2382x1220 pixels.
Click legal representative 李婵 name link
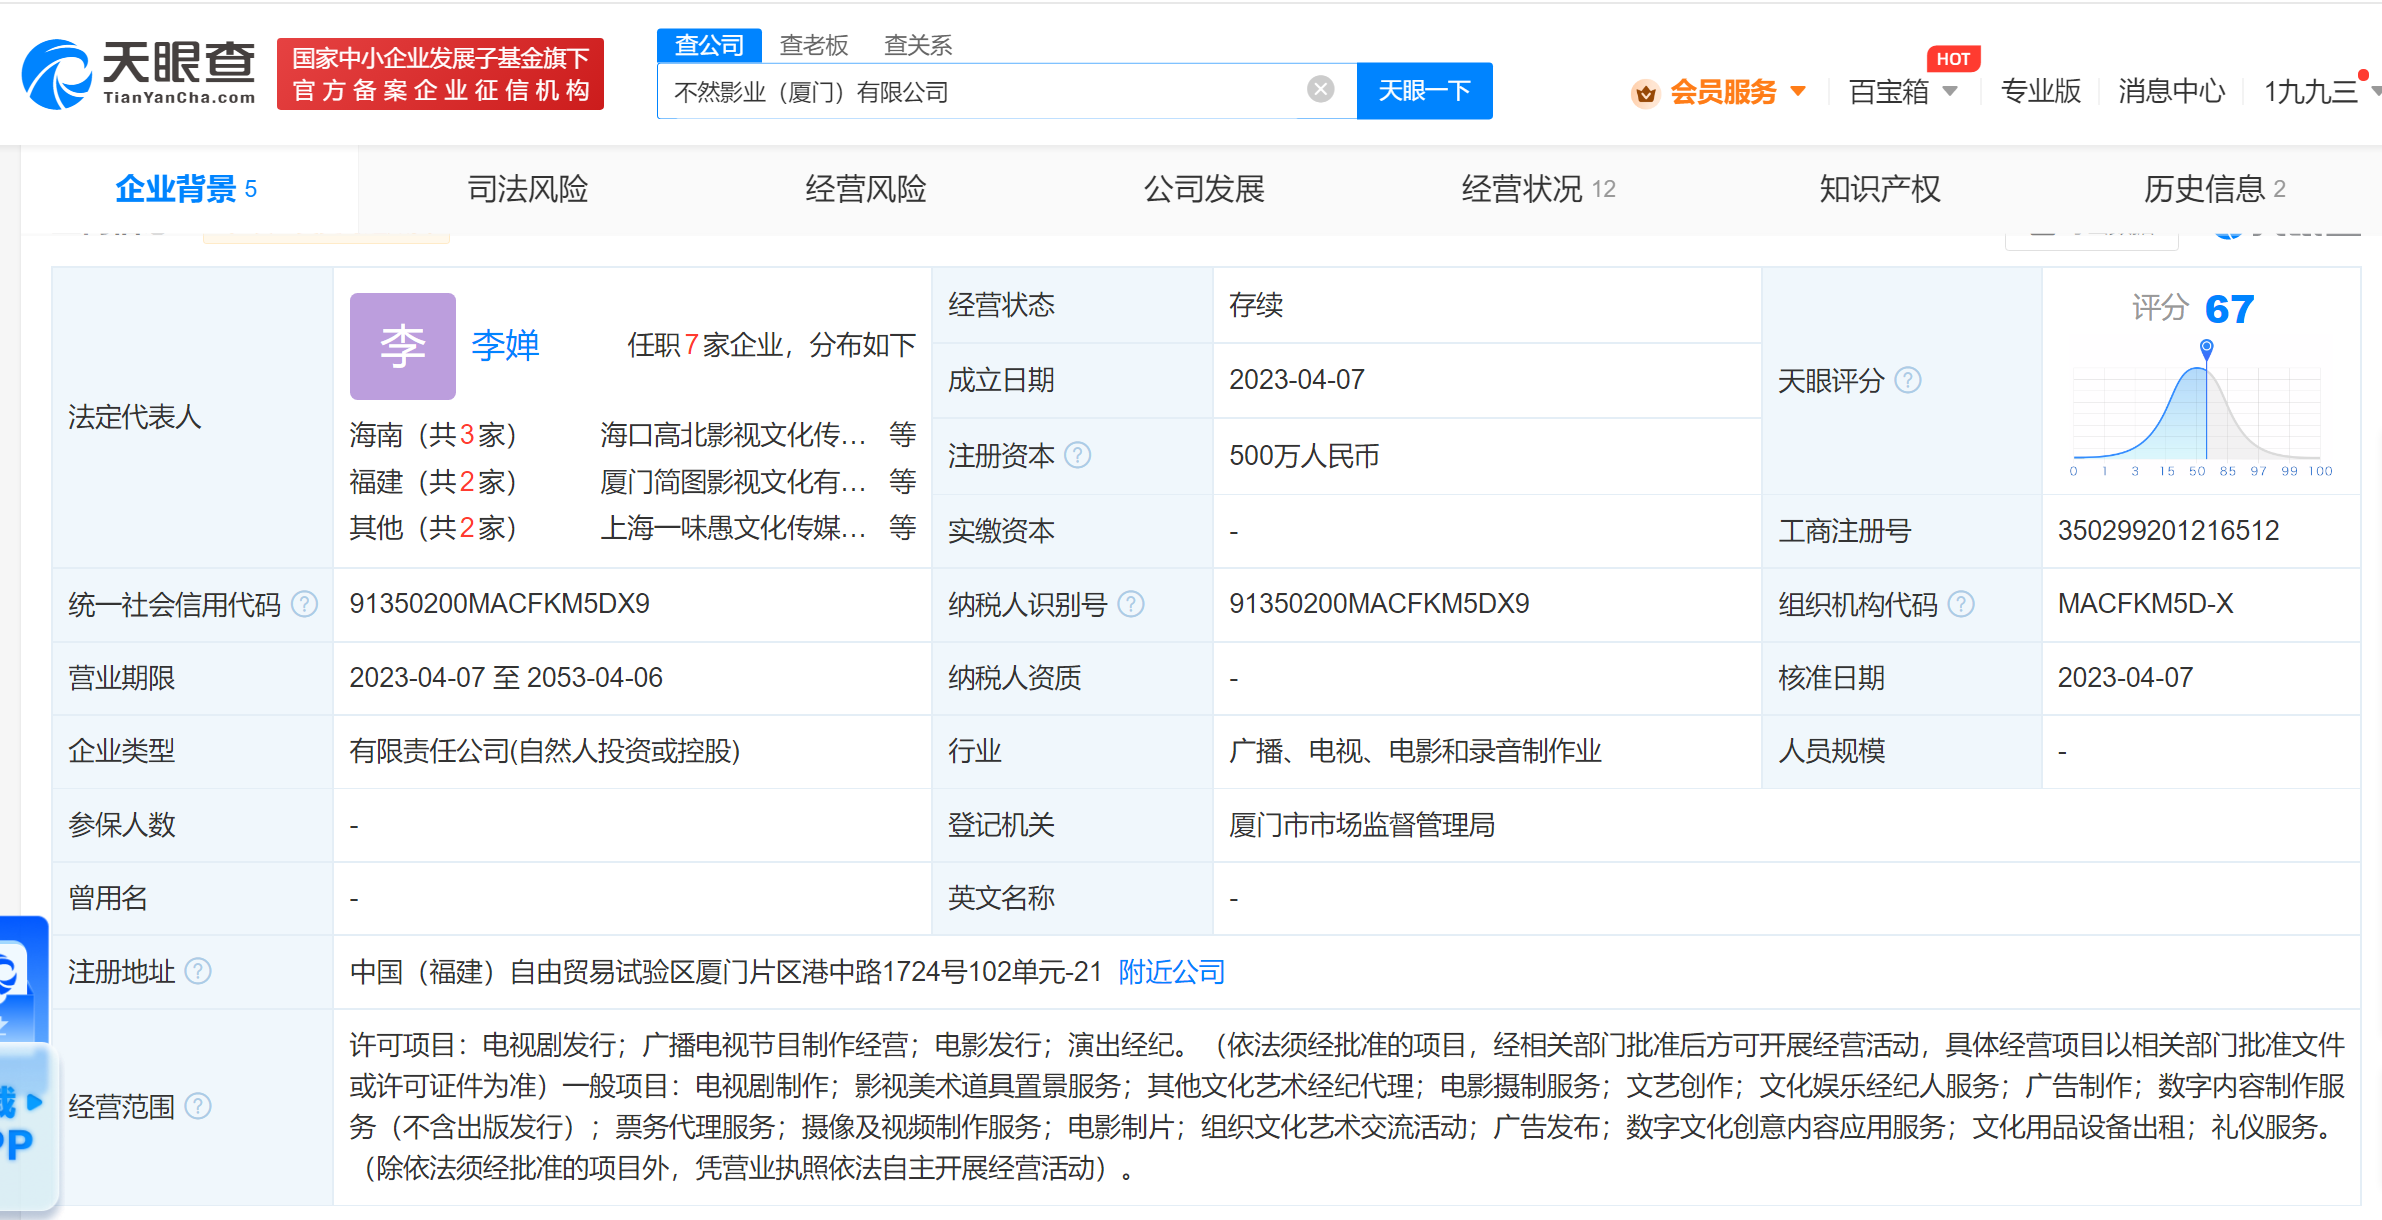(x=504, y=346)
